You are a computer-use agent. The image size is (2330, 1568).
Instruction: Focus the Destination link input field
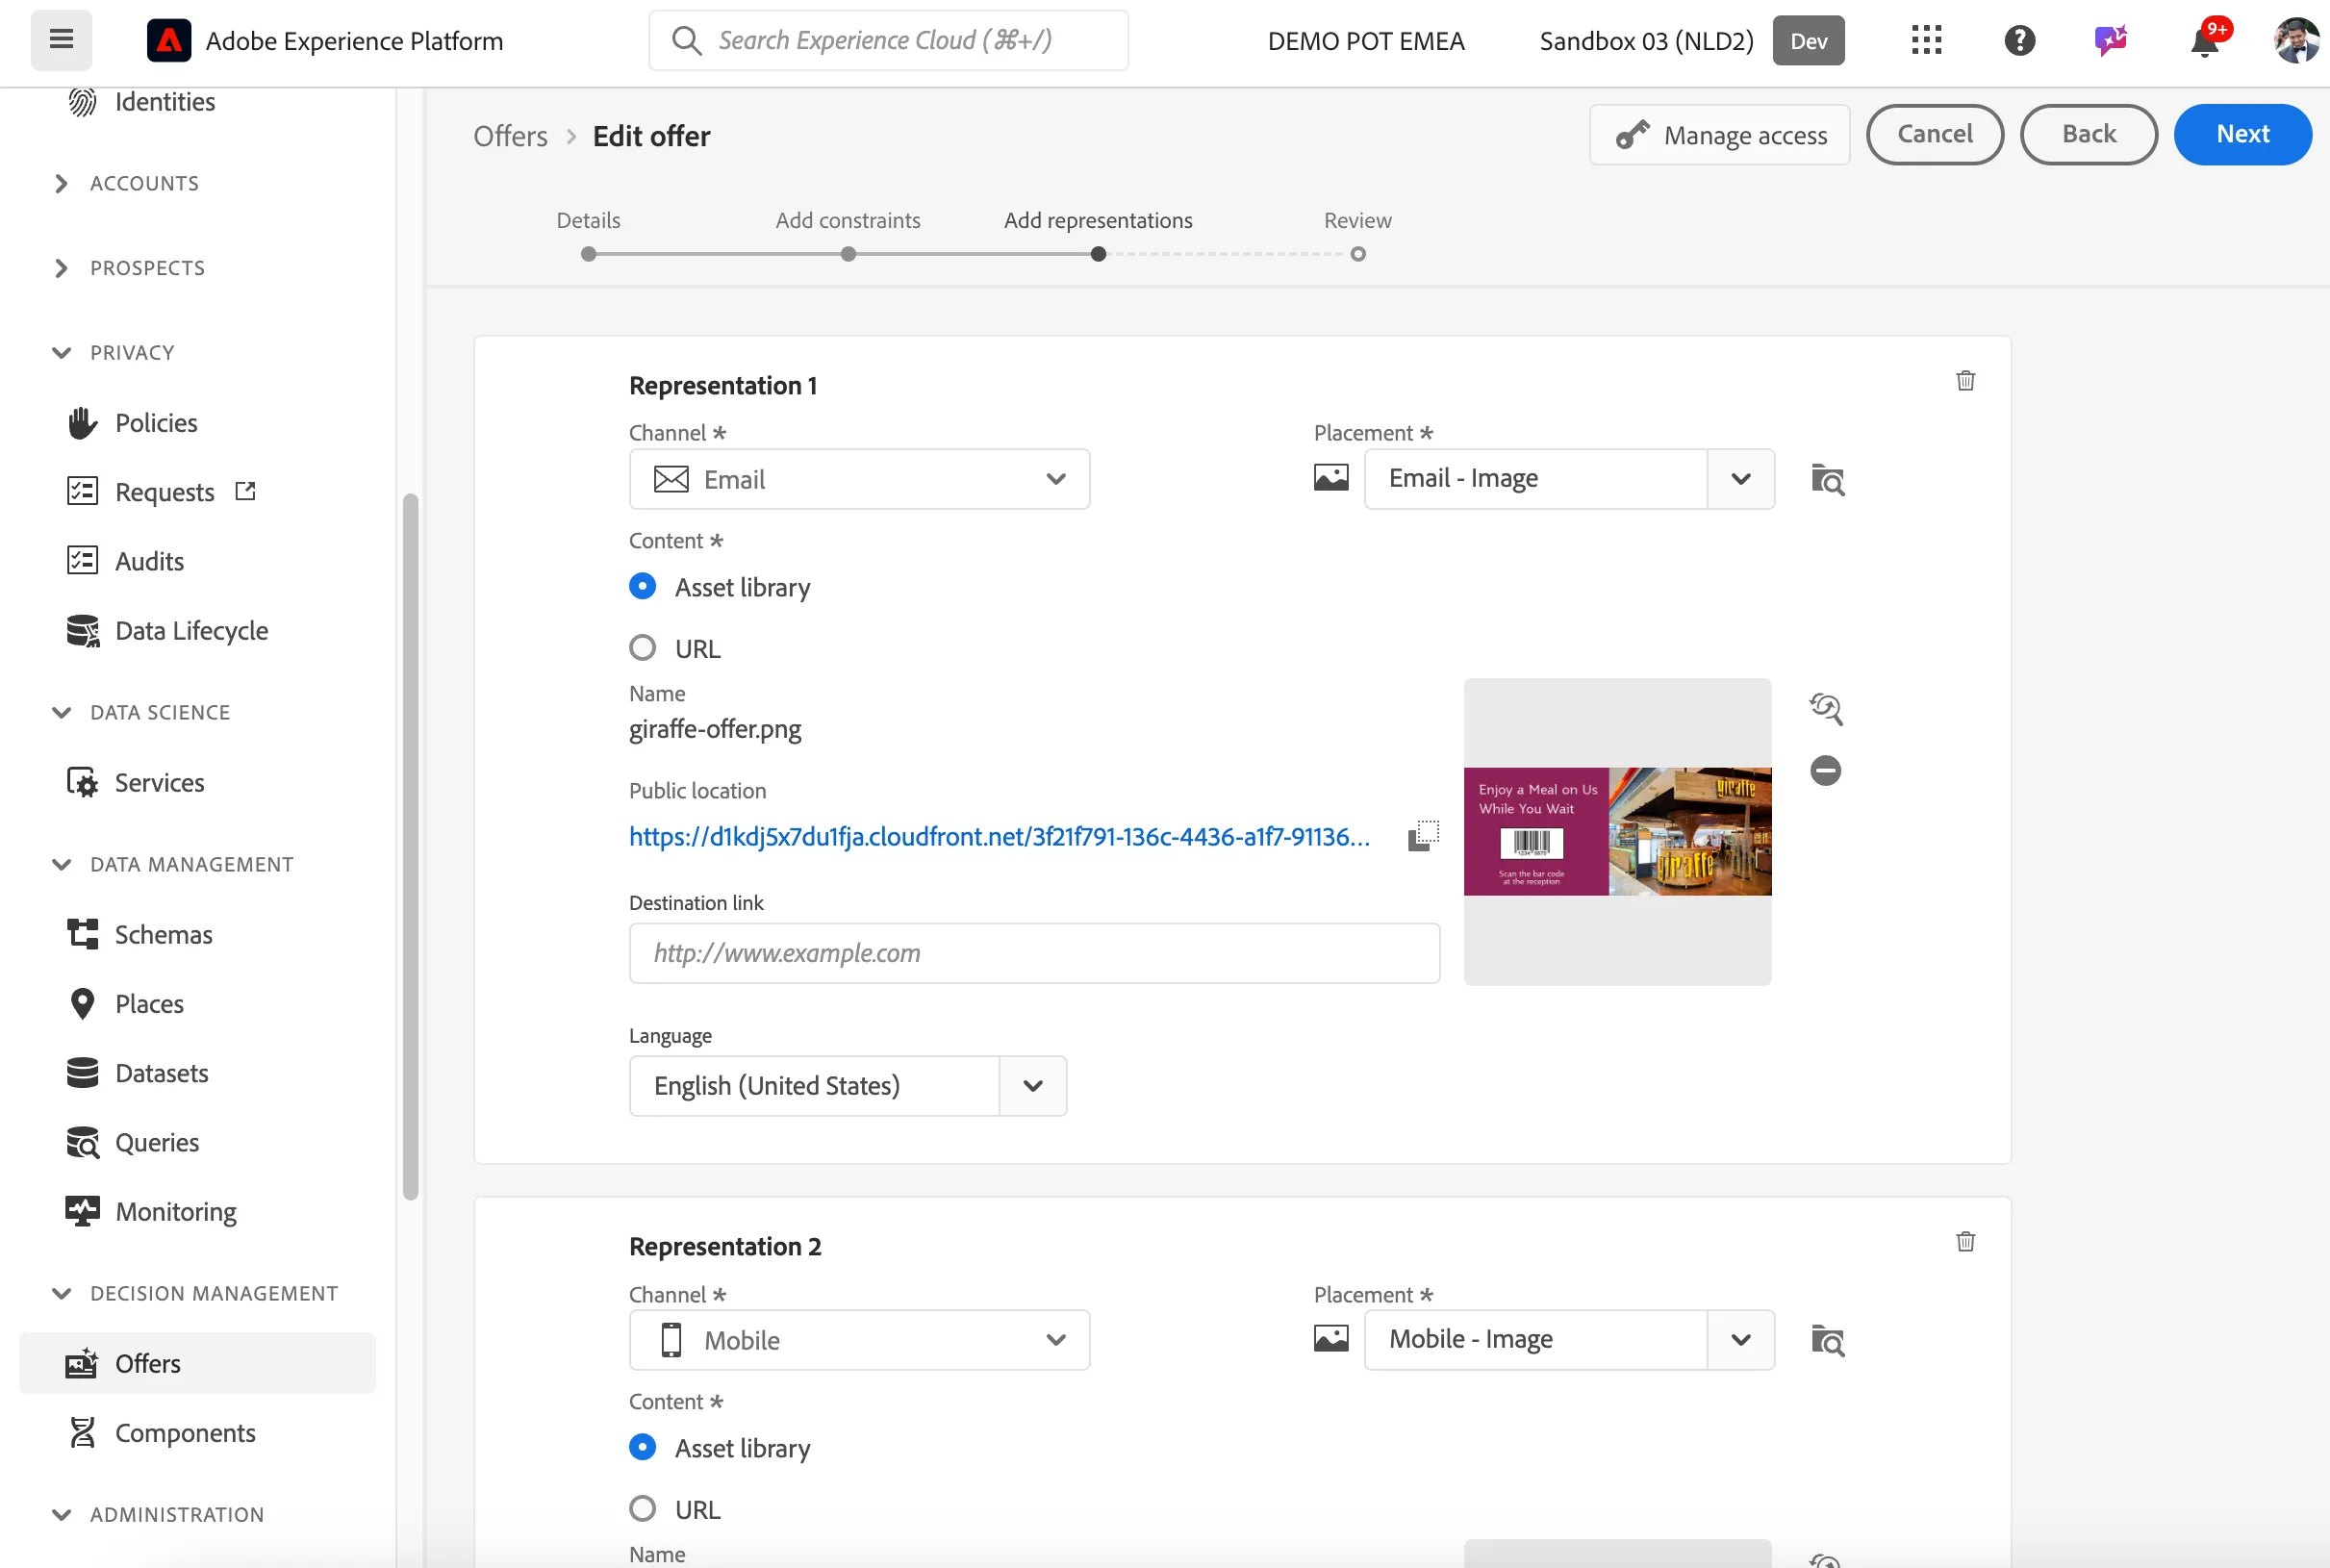click(1034, 953)
